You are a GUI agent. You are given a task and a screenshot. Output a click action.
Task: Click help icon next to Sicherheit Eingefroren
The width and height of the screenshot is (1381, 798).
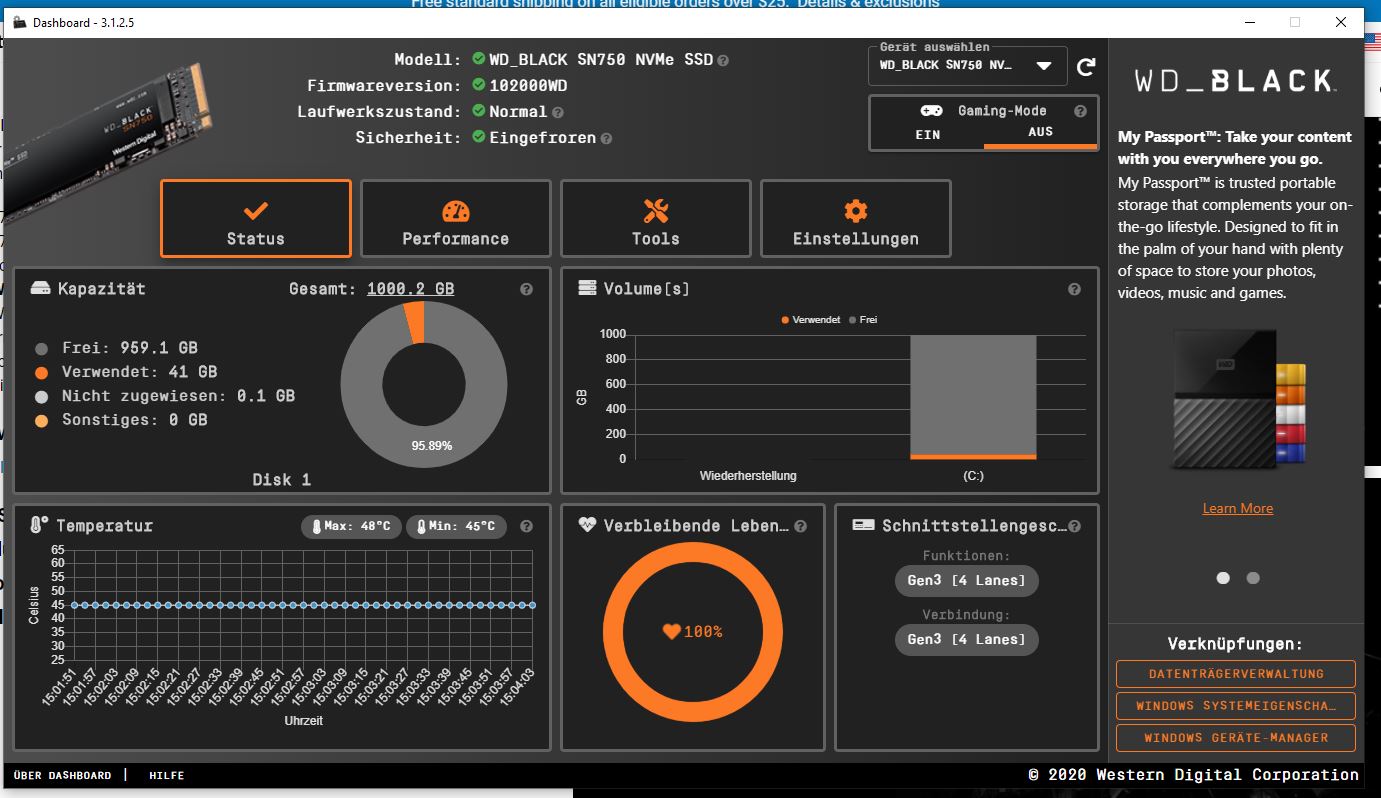click(x=606, y=139)
